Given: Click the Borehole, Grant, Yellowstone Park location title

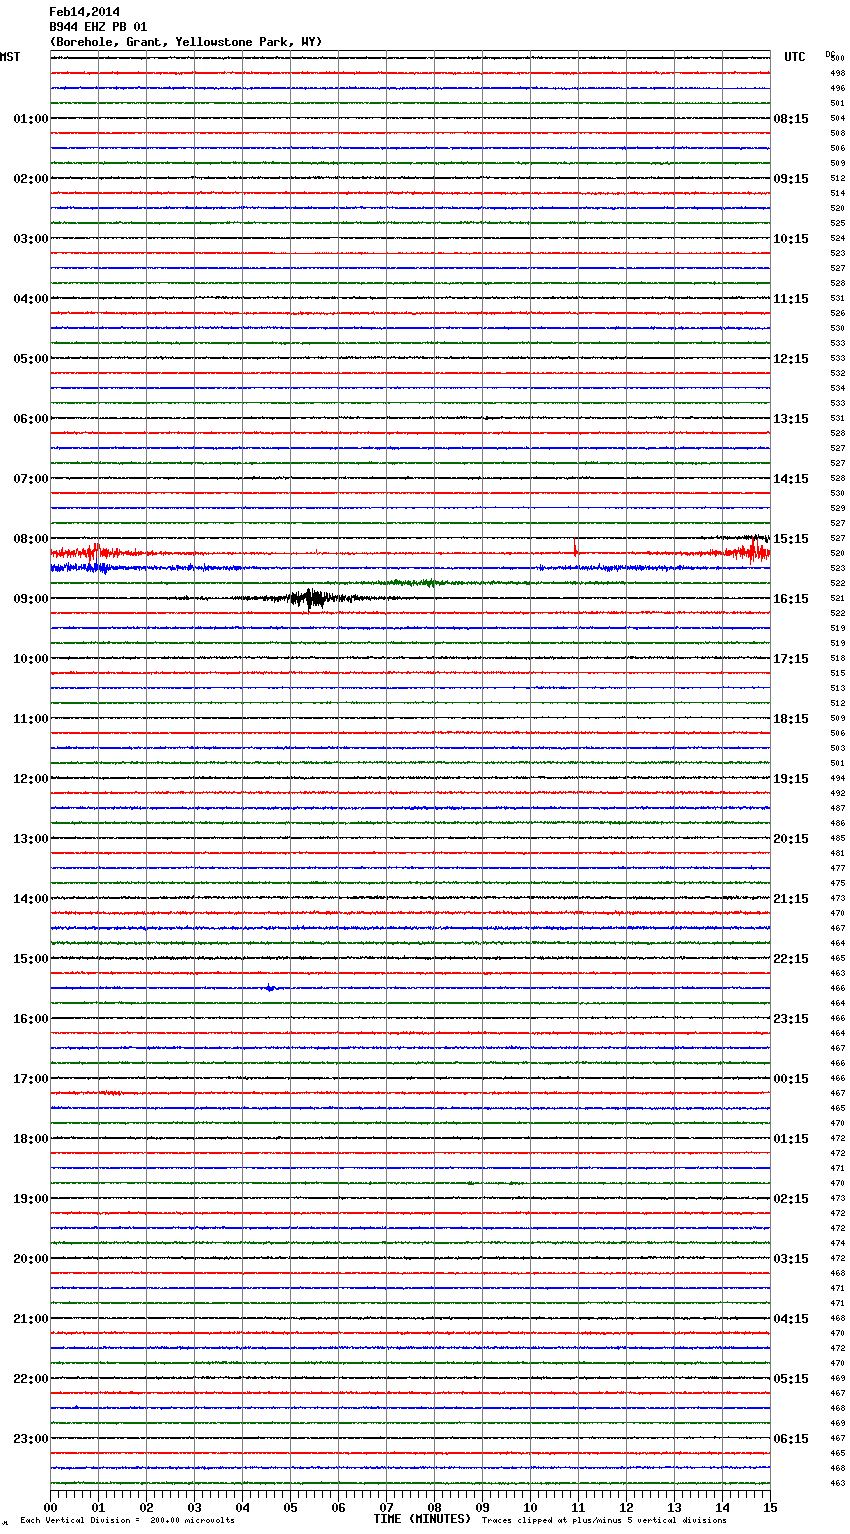Looking at the screenshot, I should (186, 42).
